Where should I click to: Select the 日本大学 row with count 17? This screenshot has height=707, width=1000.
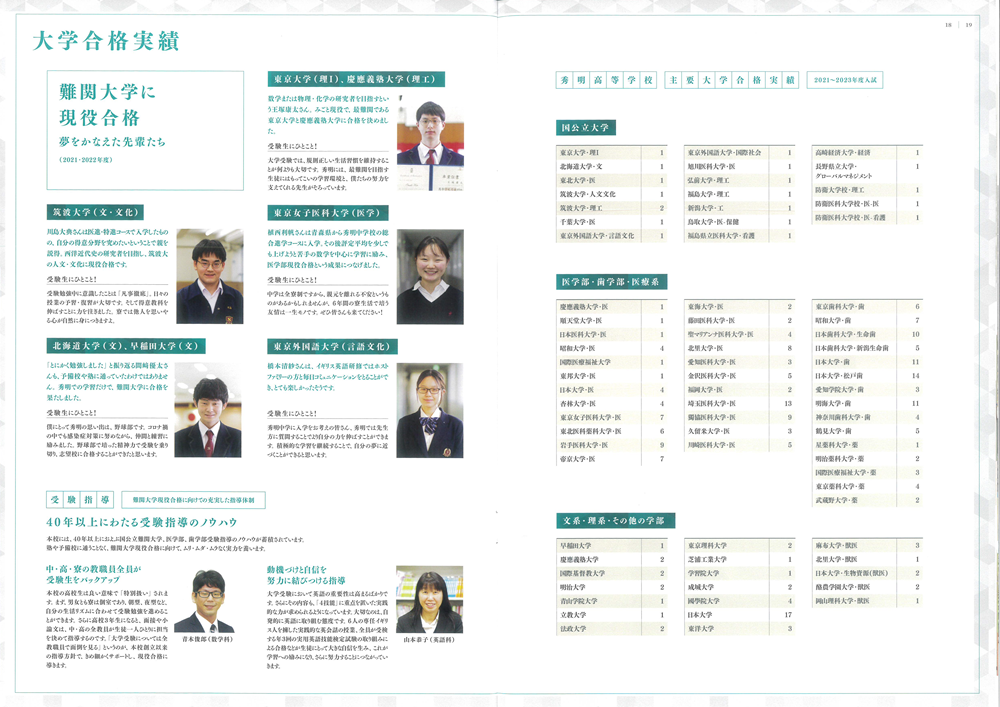[739, 615]
